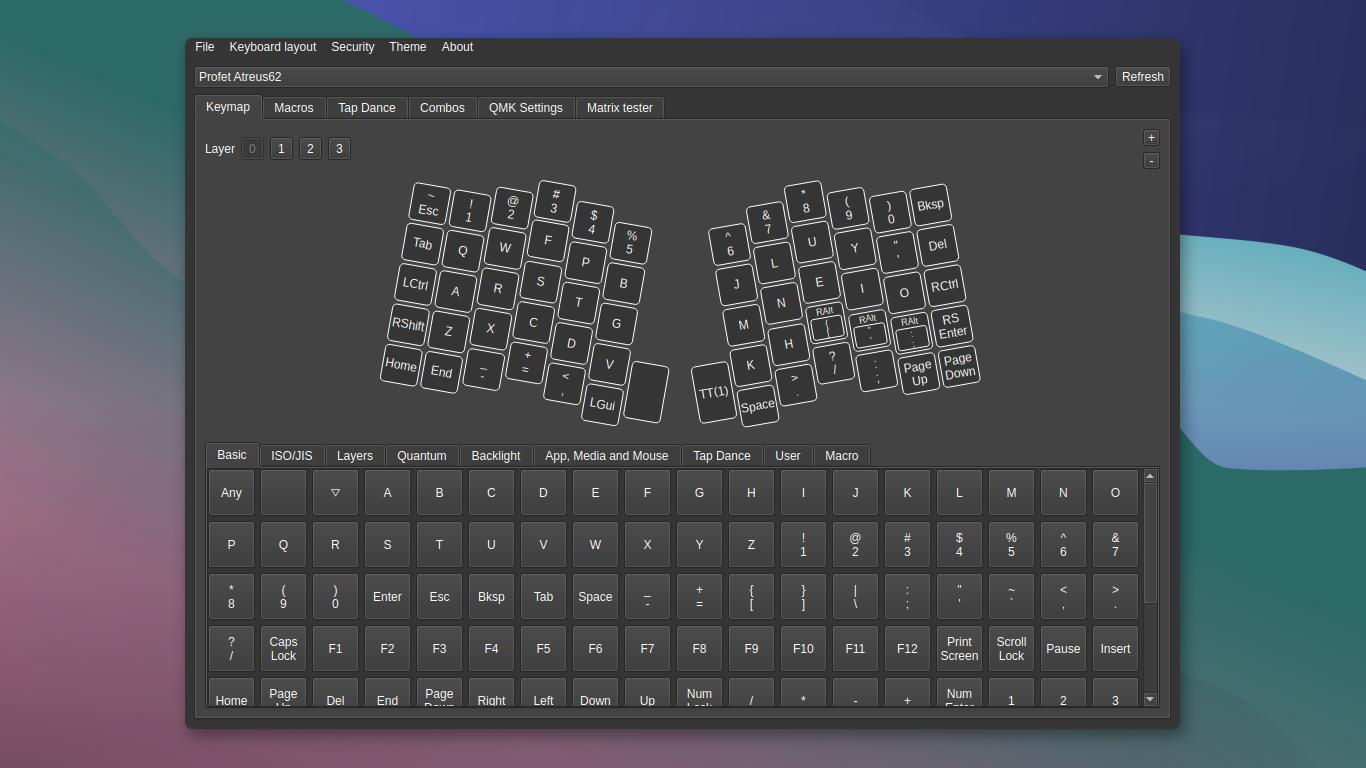Image resolution: width=1366 pixels, height=768 pixels.
Task: Click the blank key next to LGui
Action: pos(646,392)
